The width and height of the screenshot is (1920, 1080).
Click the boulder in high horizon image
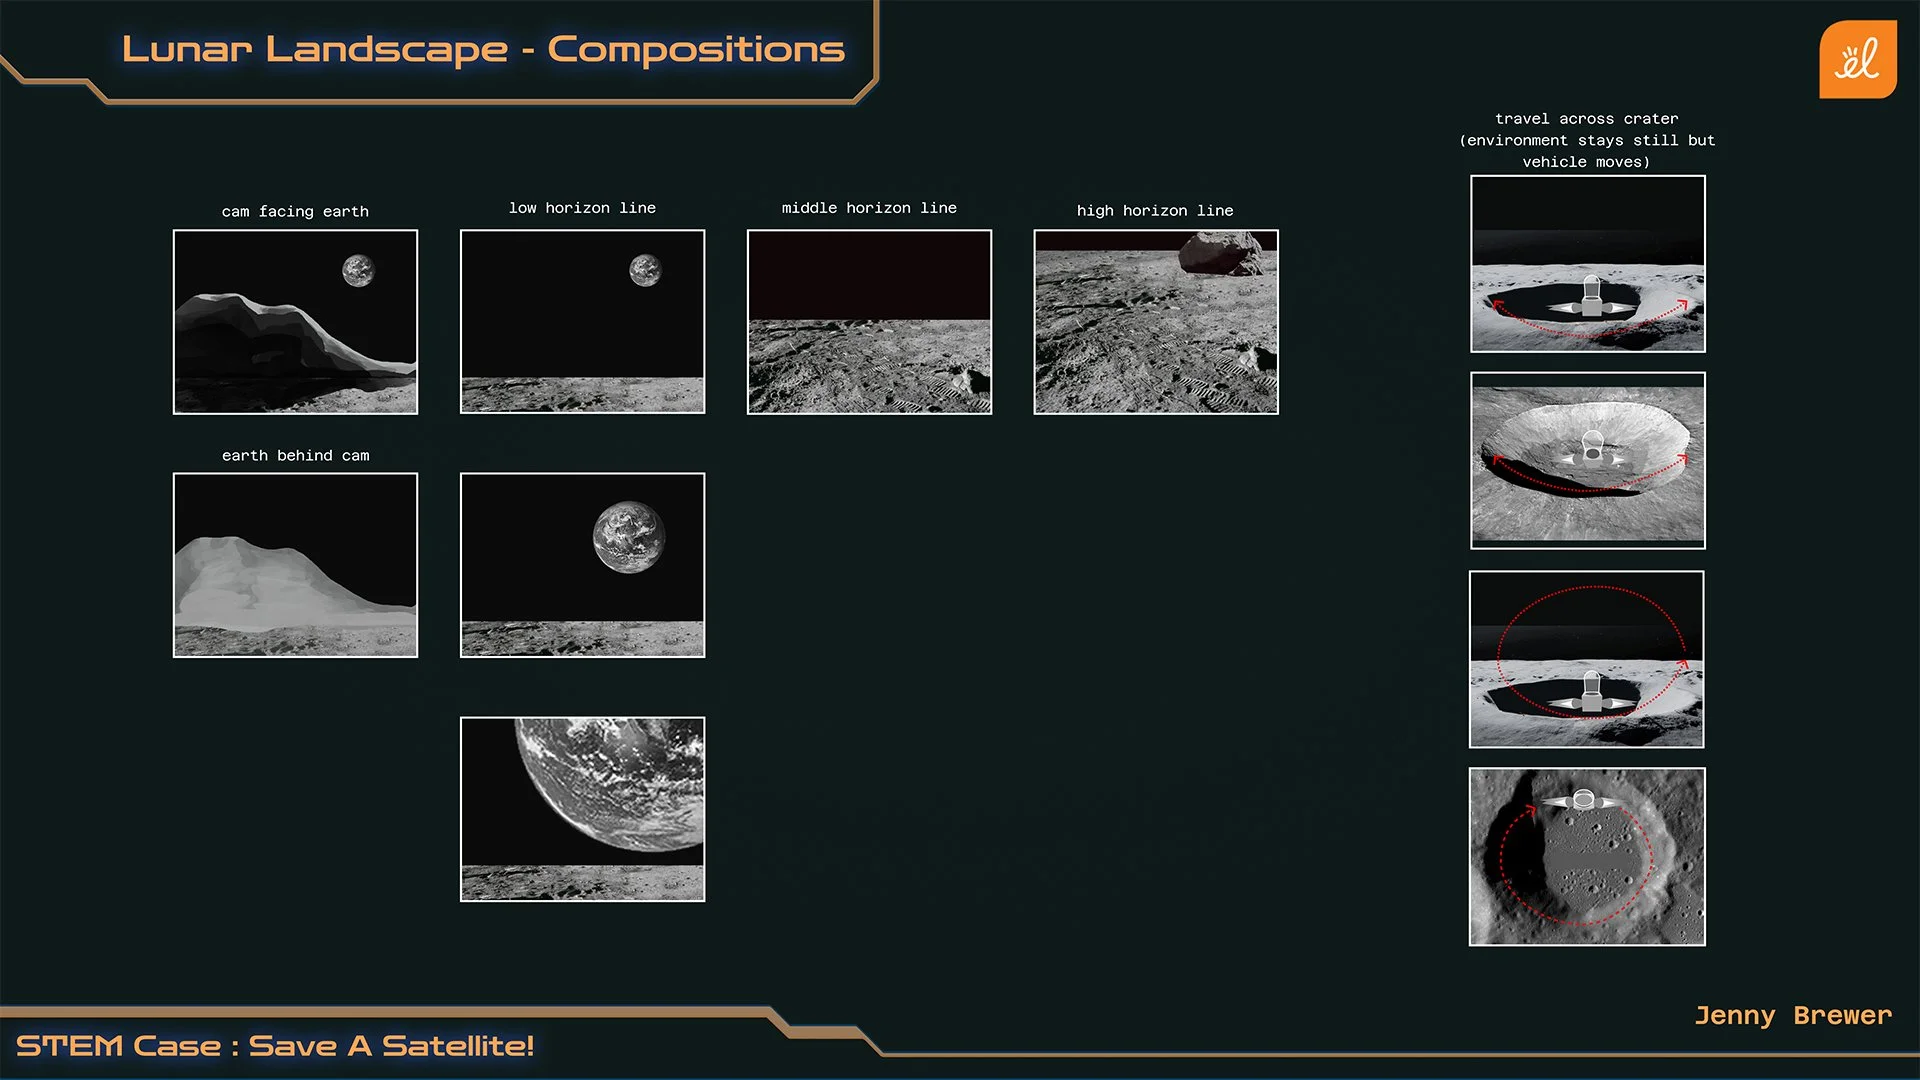coord(1219,253)
